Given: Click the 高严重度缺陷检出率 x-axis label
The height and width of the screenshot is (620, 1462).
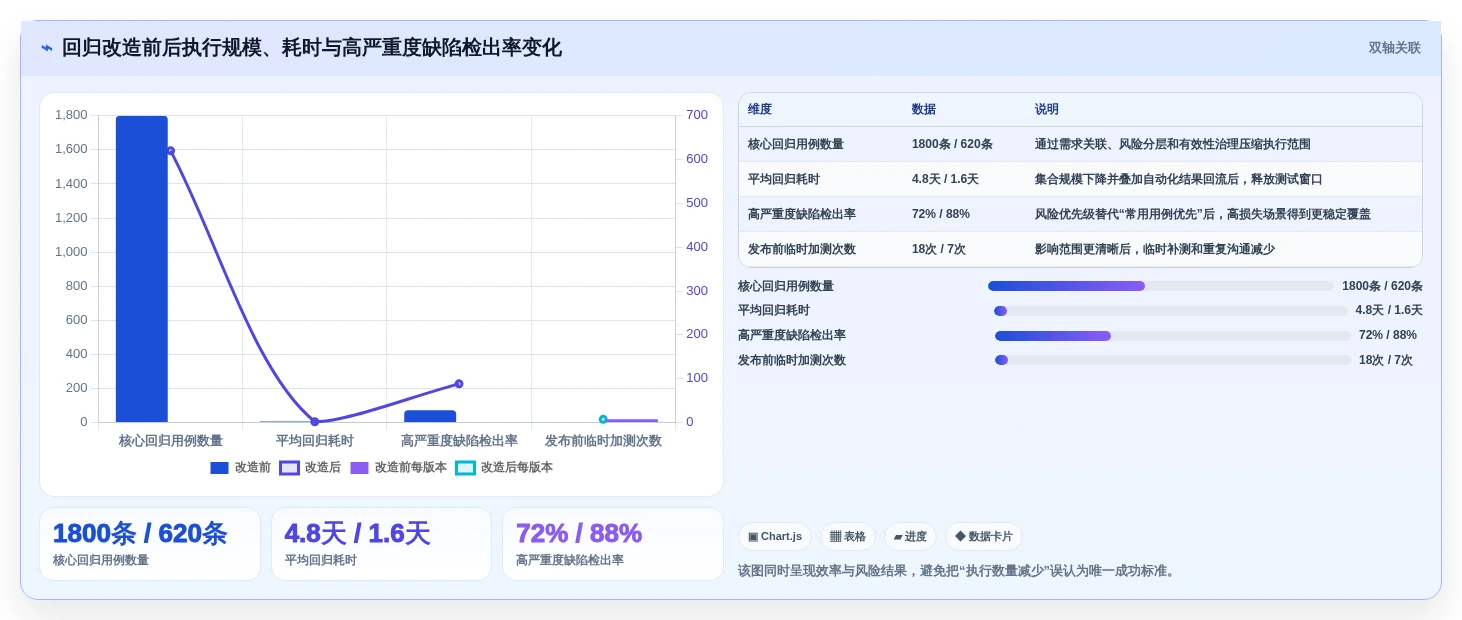Looking at the screenshot, I should point(459,441).
